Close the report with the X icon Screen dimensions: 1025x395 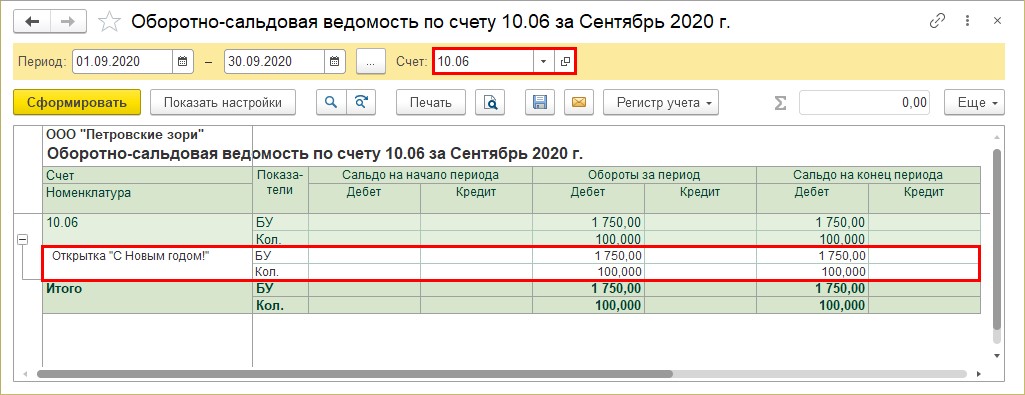point(998,21)
